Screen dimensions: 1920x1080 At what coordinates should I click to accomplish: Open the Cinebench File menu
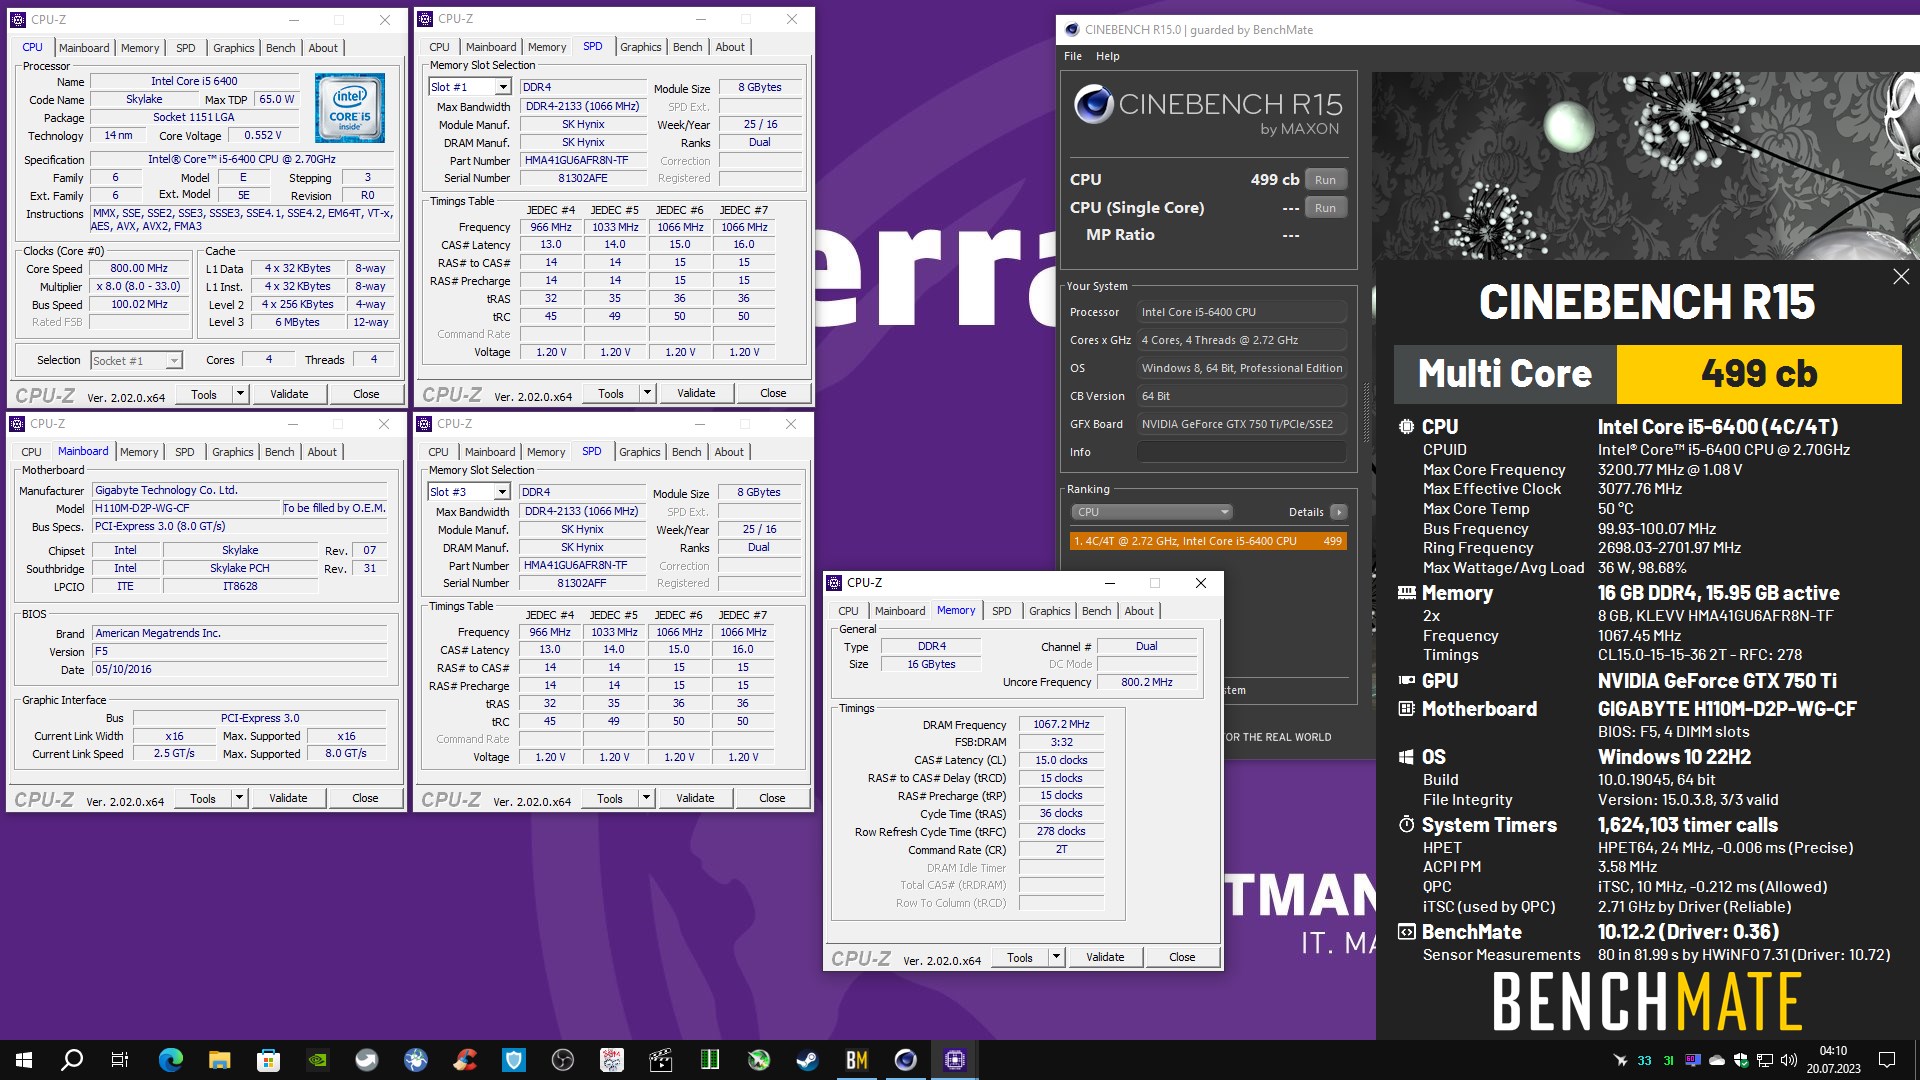point(1072,56)
